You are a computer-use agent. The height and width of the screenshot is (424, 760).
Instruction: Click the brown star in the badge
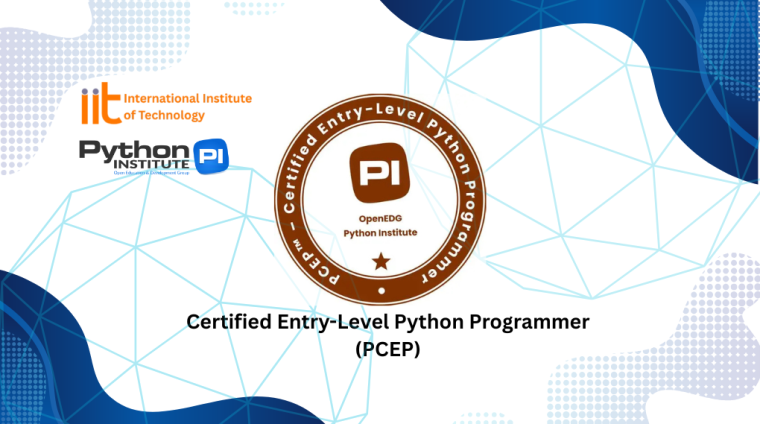point(381,262)
